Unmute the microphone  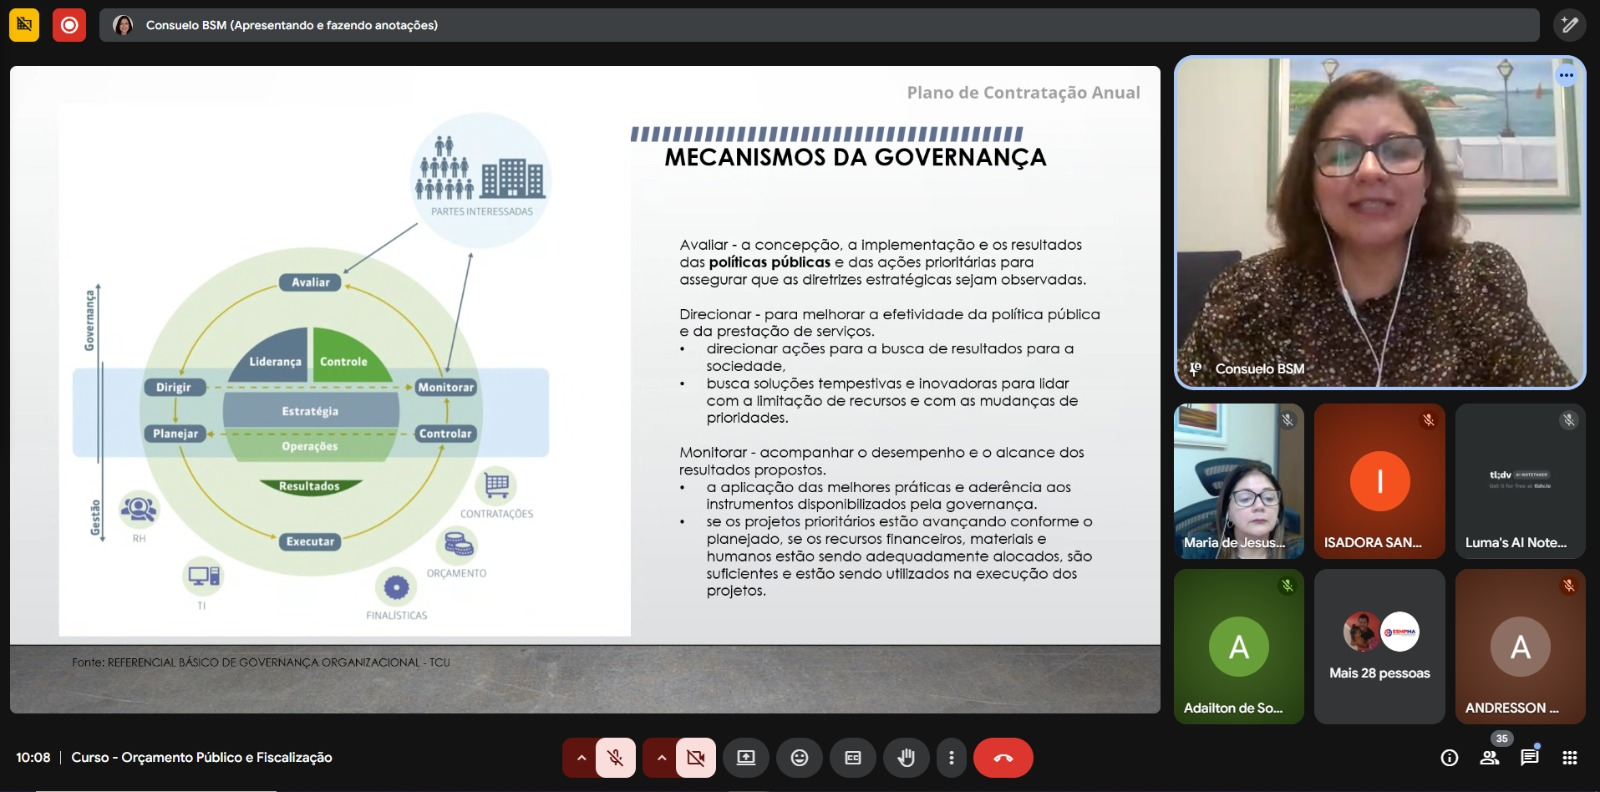point(615,758)
